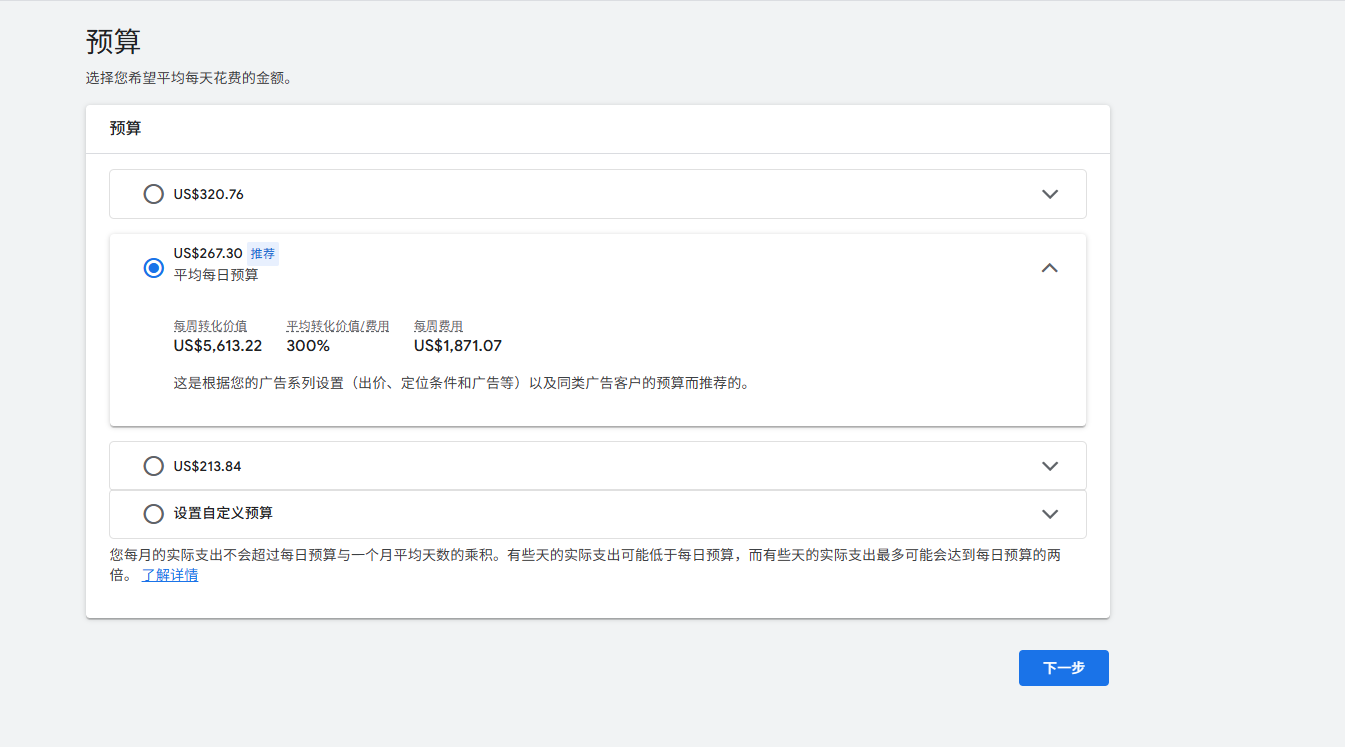1345x747 pixels.
Task: Expand the US$320.76 budget details
Action: click(x=1049, y=194)
